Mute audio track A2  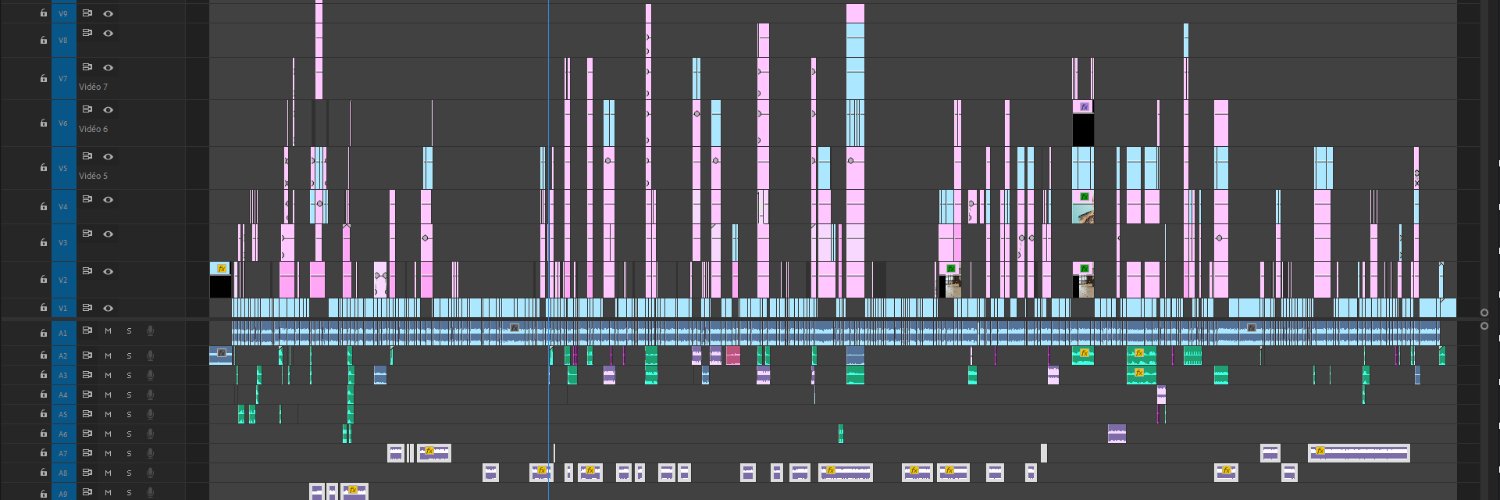107,355
